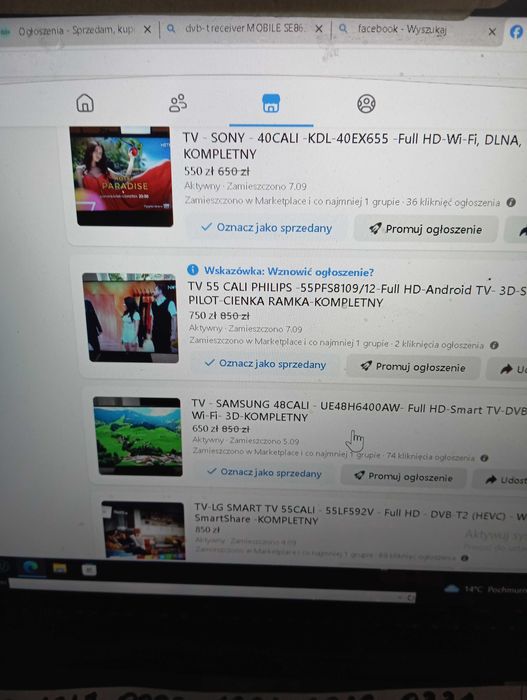Open the Sony TV listing thumbnail
This screenshot has width=527, height=700.
[x=121, y=176]
